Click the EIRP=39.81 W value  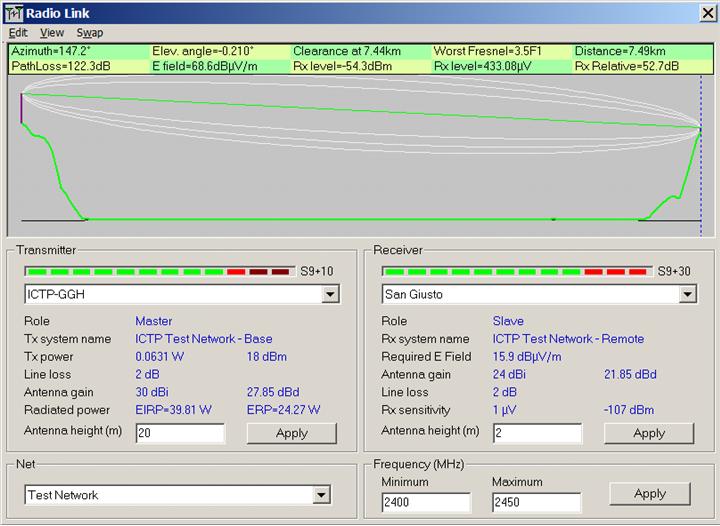point(174,410)
